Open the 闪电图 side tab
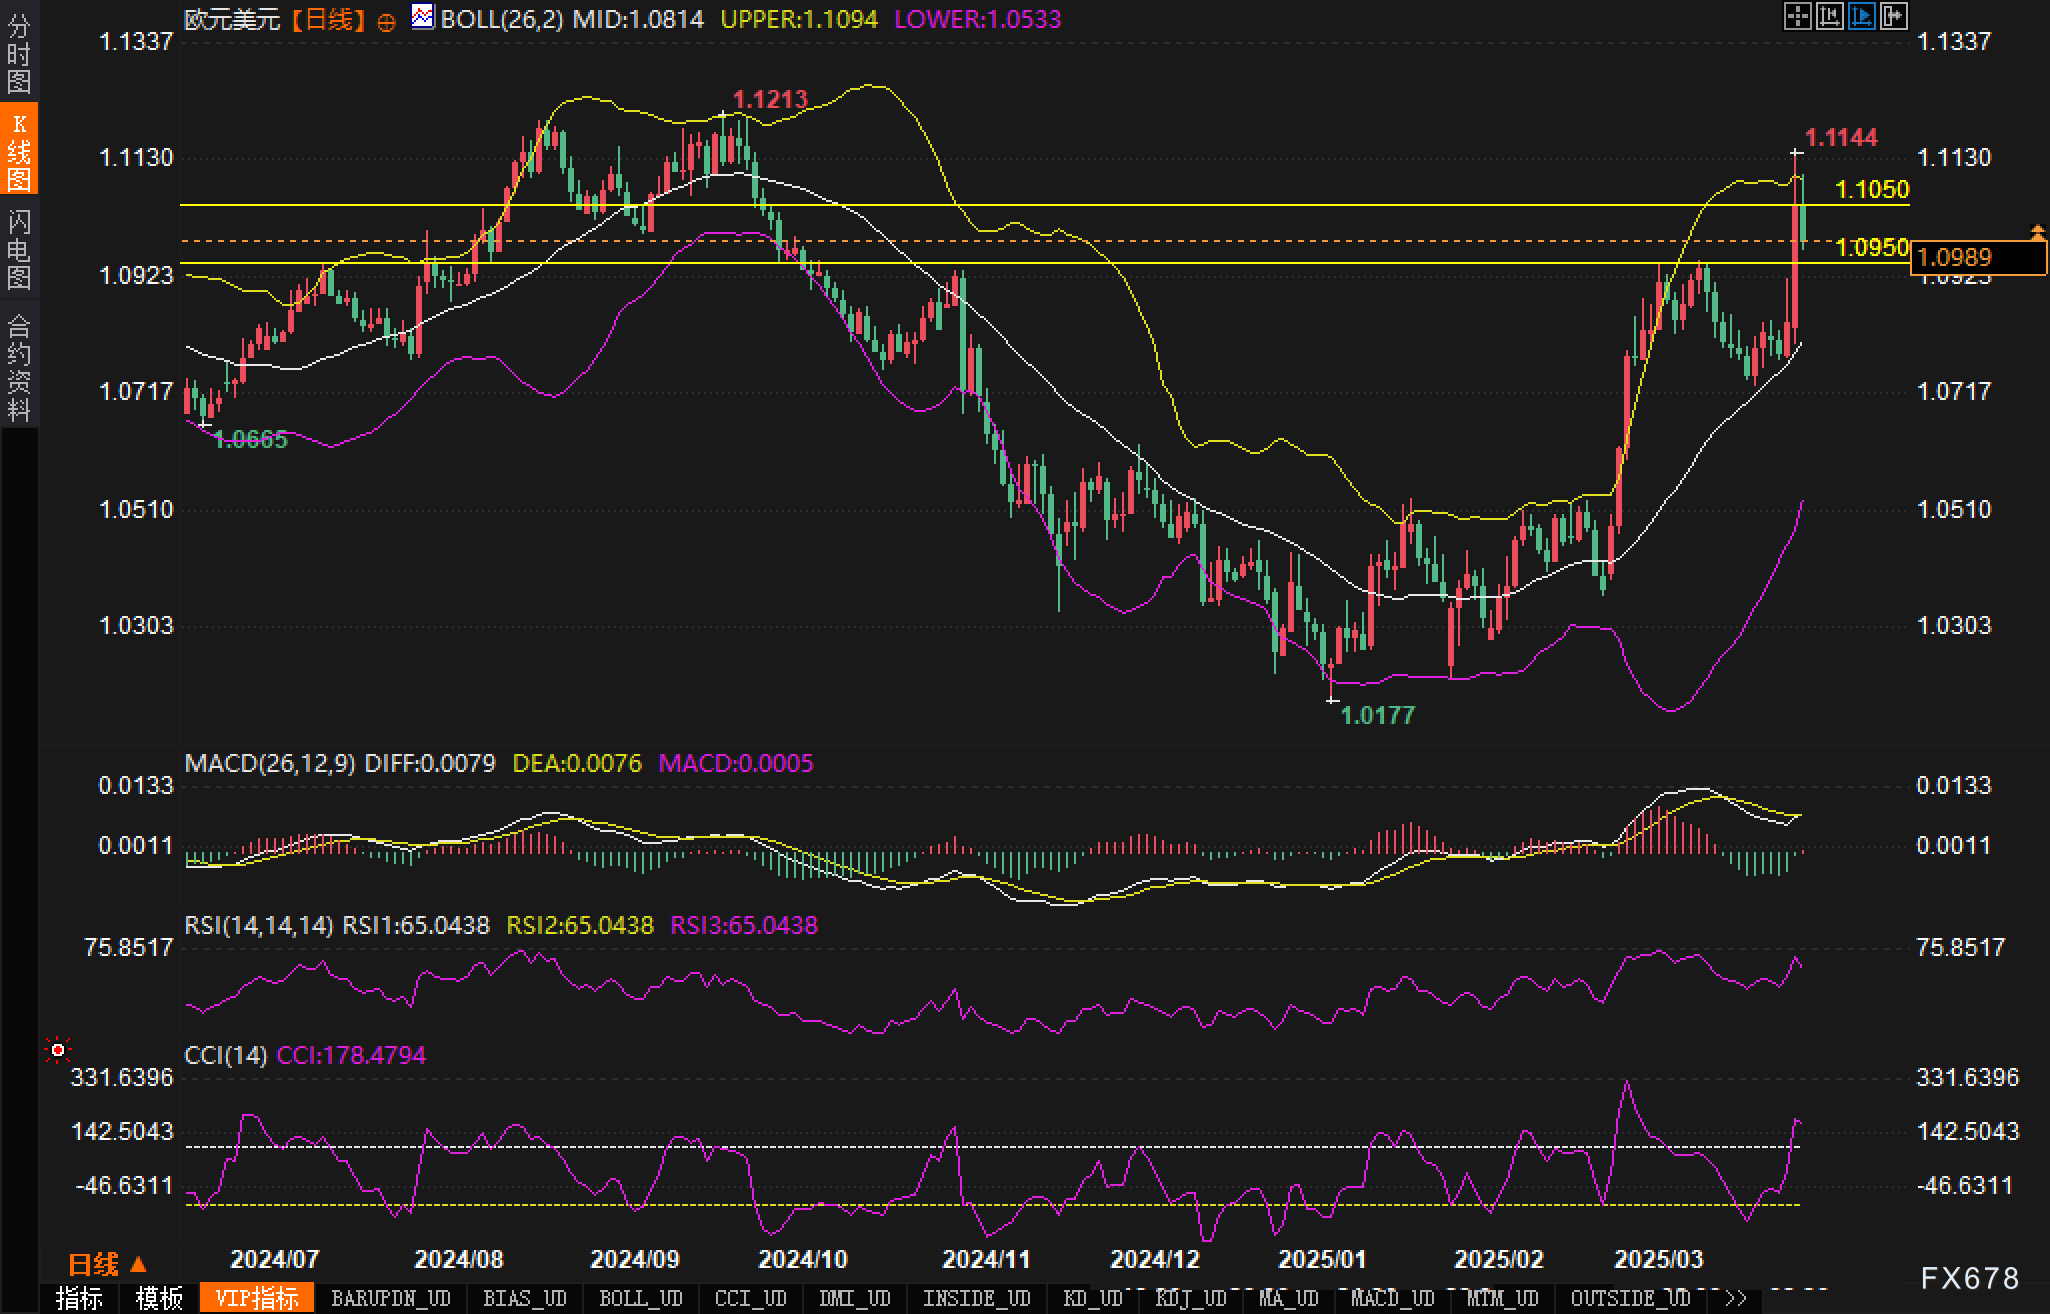 pyautogui.click(x=19, y=250)
